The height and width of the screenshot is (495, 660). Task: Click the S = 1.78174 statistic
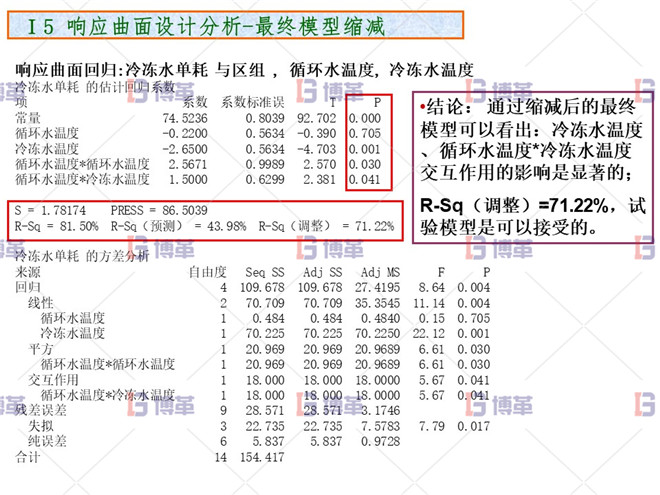(x=57, y=212)
